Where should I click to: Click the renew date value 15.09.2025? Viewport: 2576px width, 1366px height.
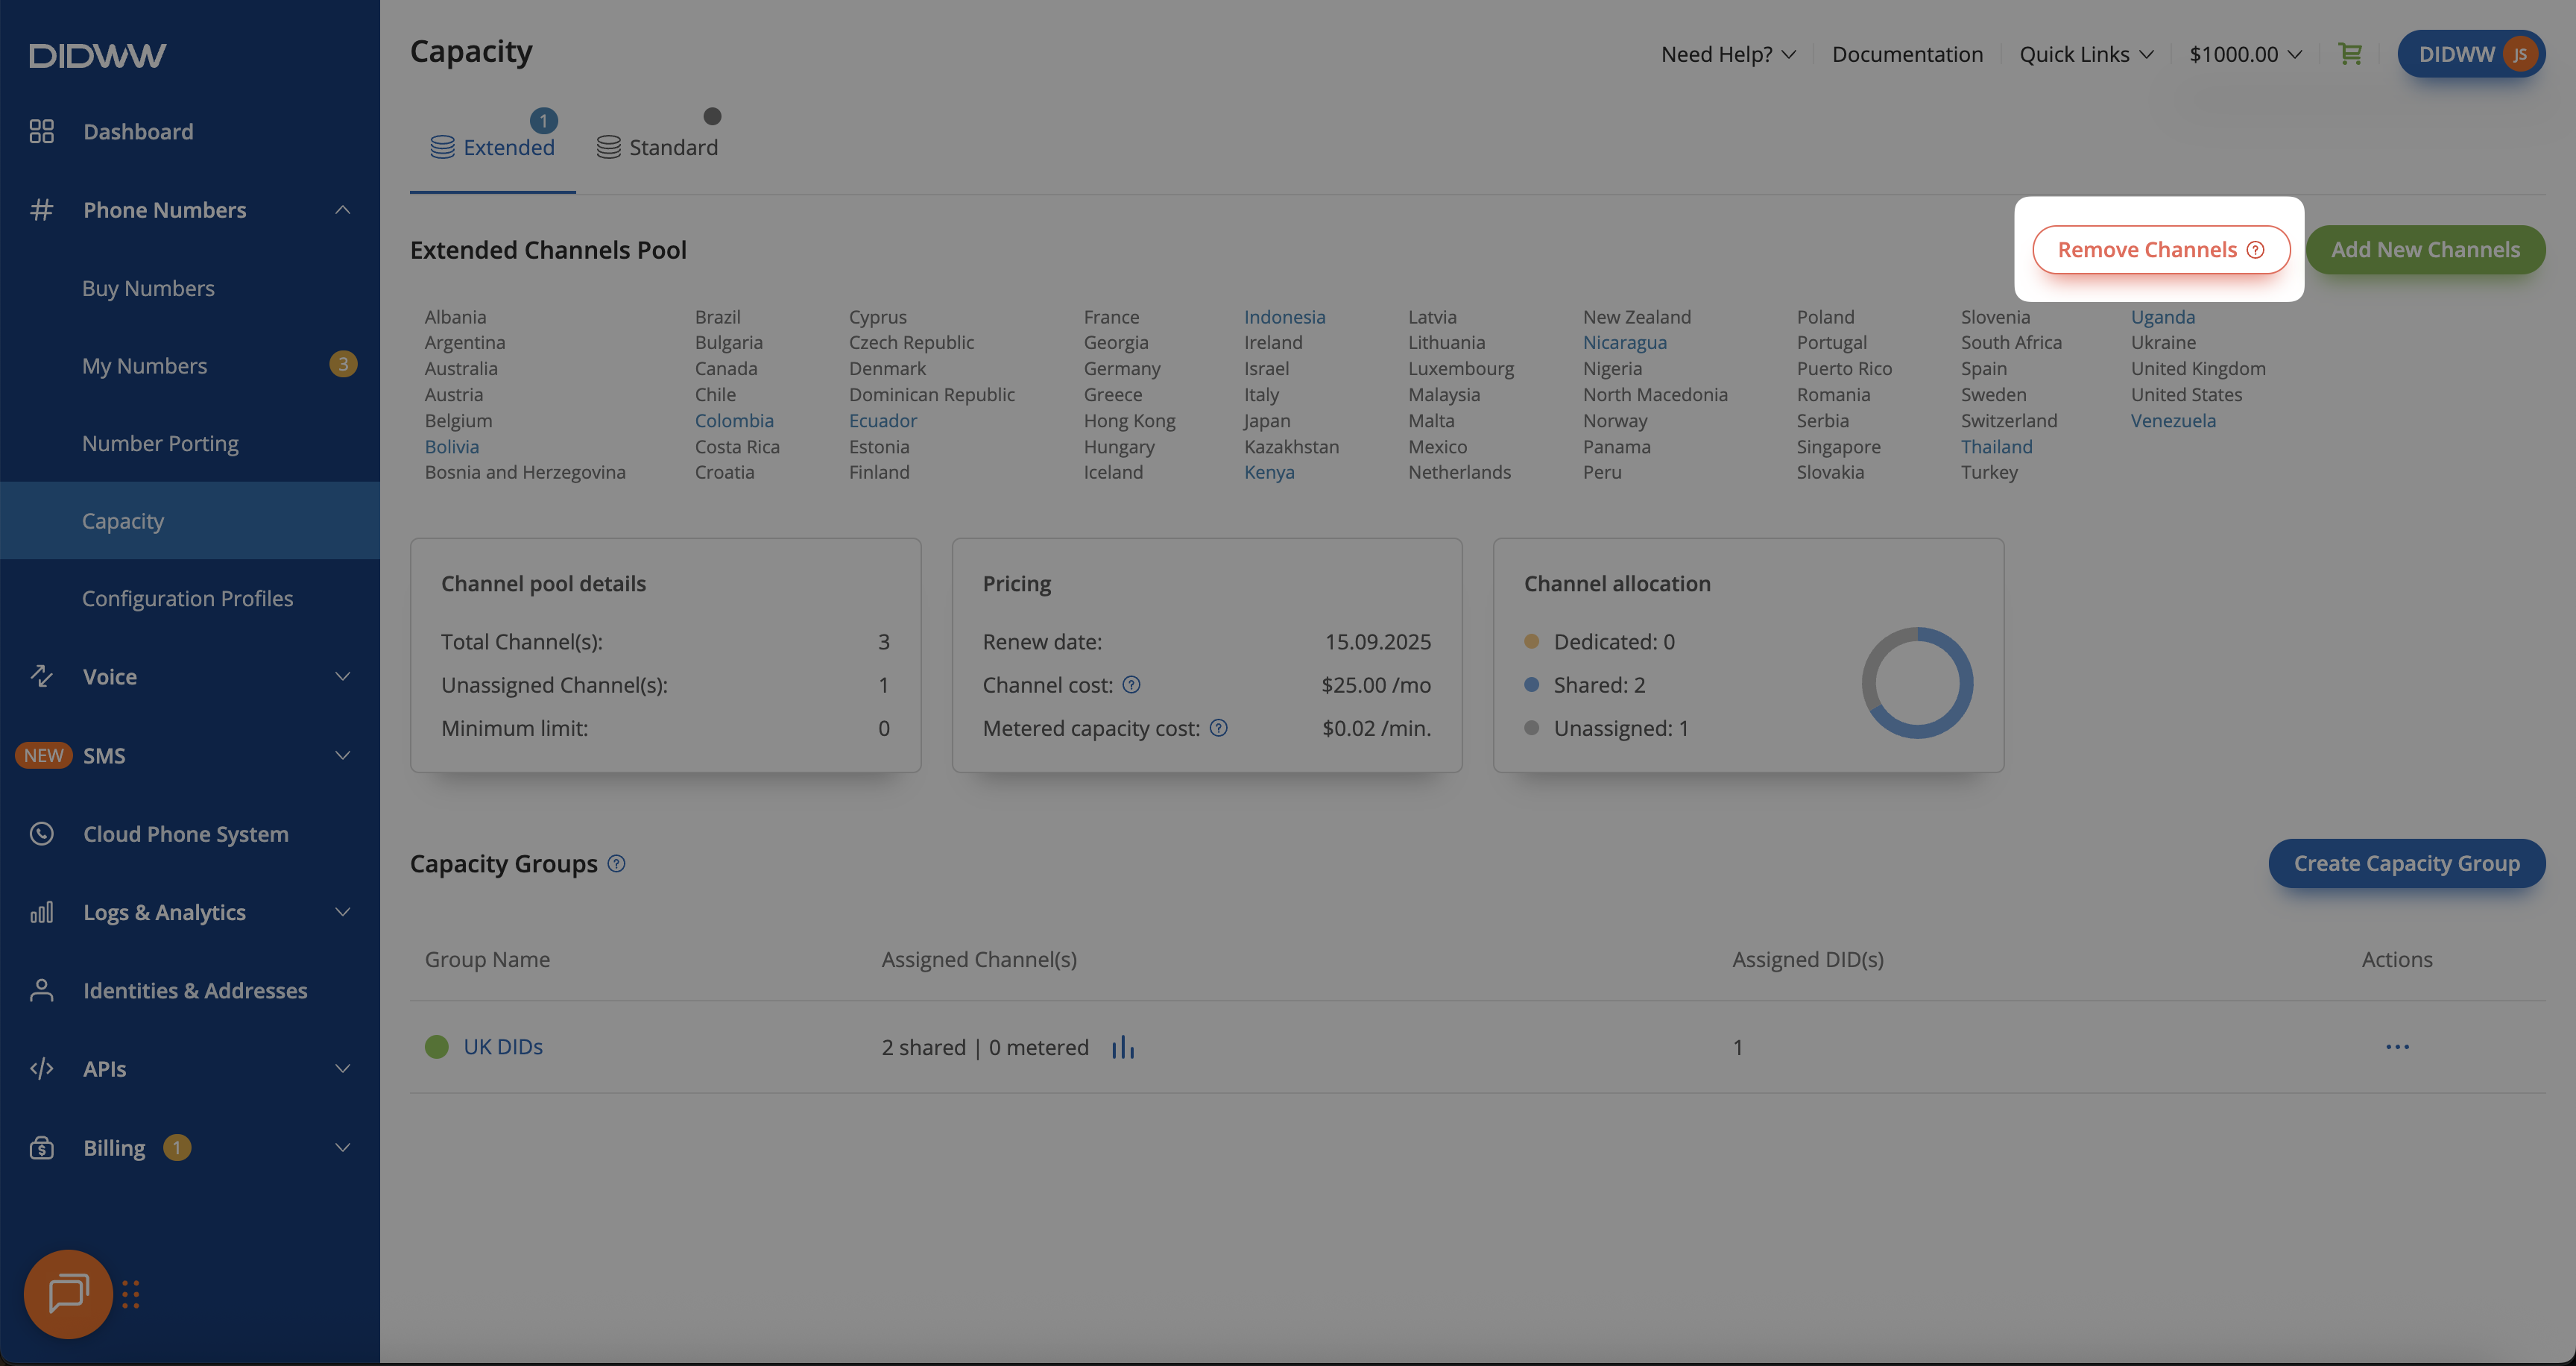[x=1378, y=641]
